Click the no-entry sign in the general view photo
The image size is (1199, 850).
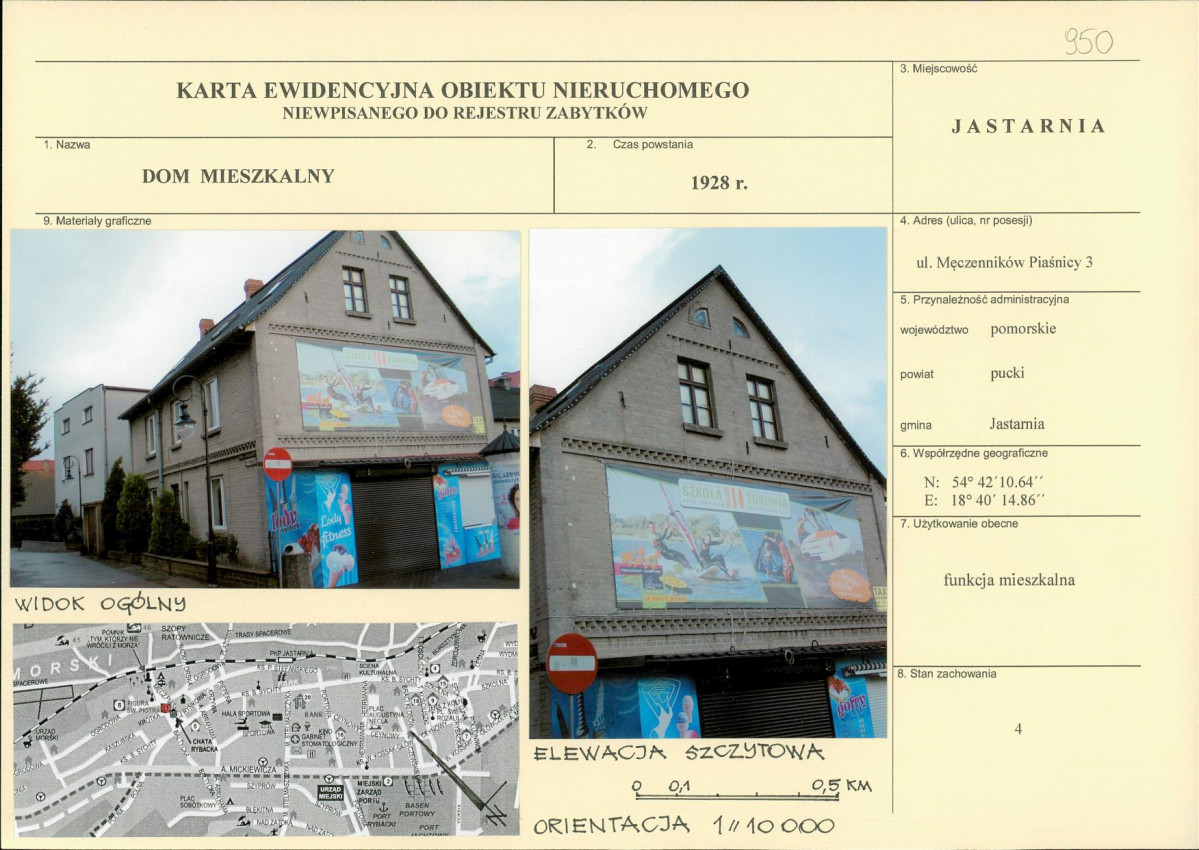tap(278, 464)
